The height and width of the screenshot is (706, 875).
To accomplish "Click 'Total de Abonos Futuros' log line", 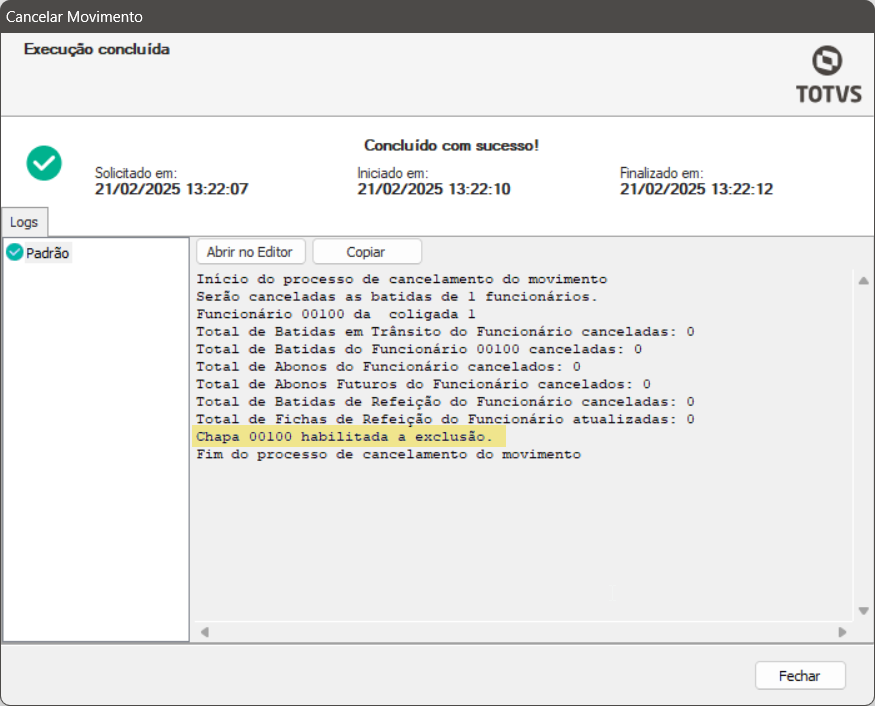I will tap(423, 384).
